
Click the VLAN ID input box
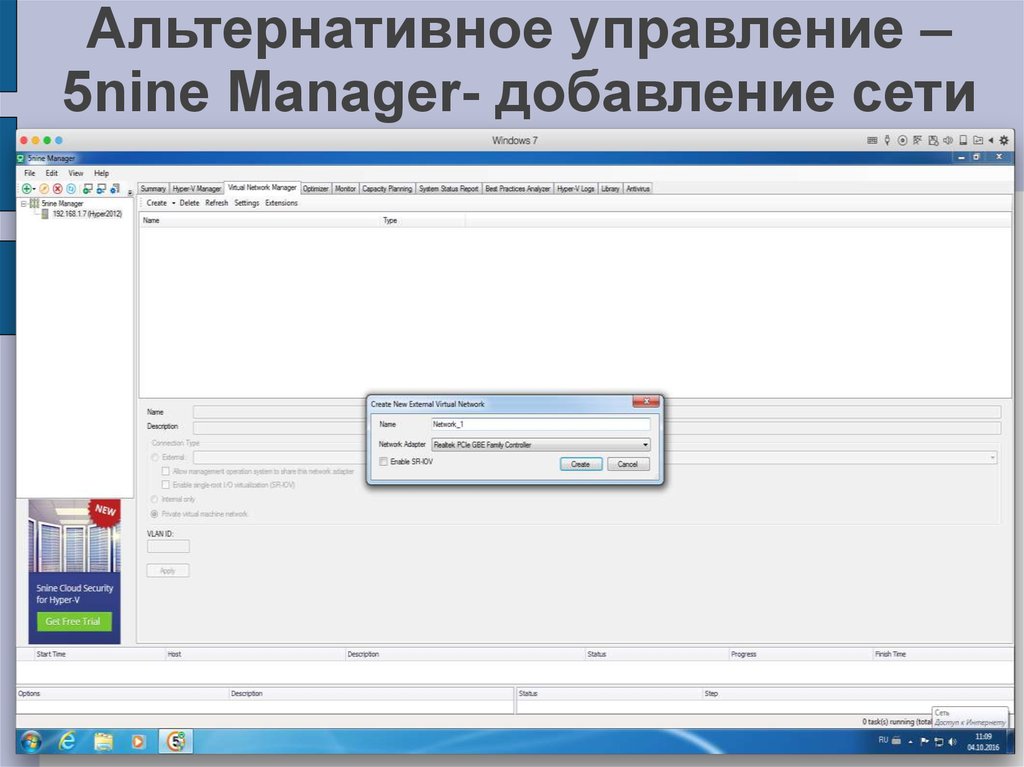pyautogui.click(x=168, y=547)
